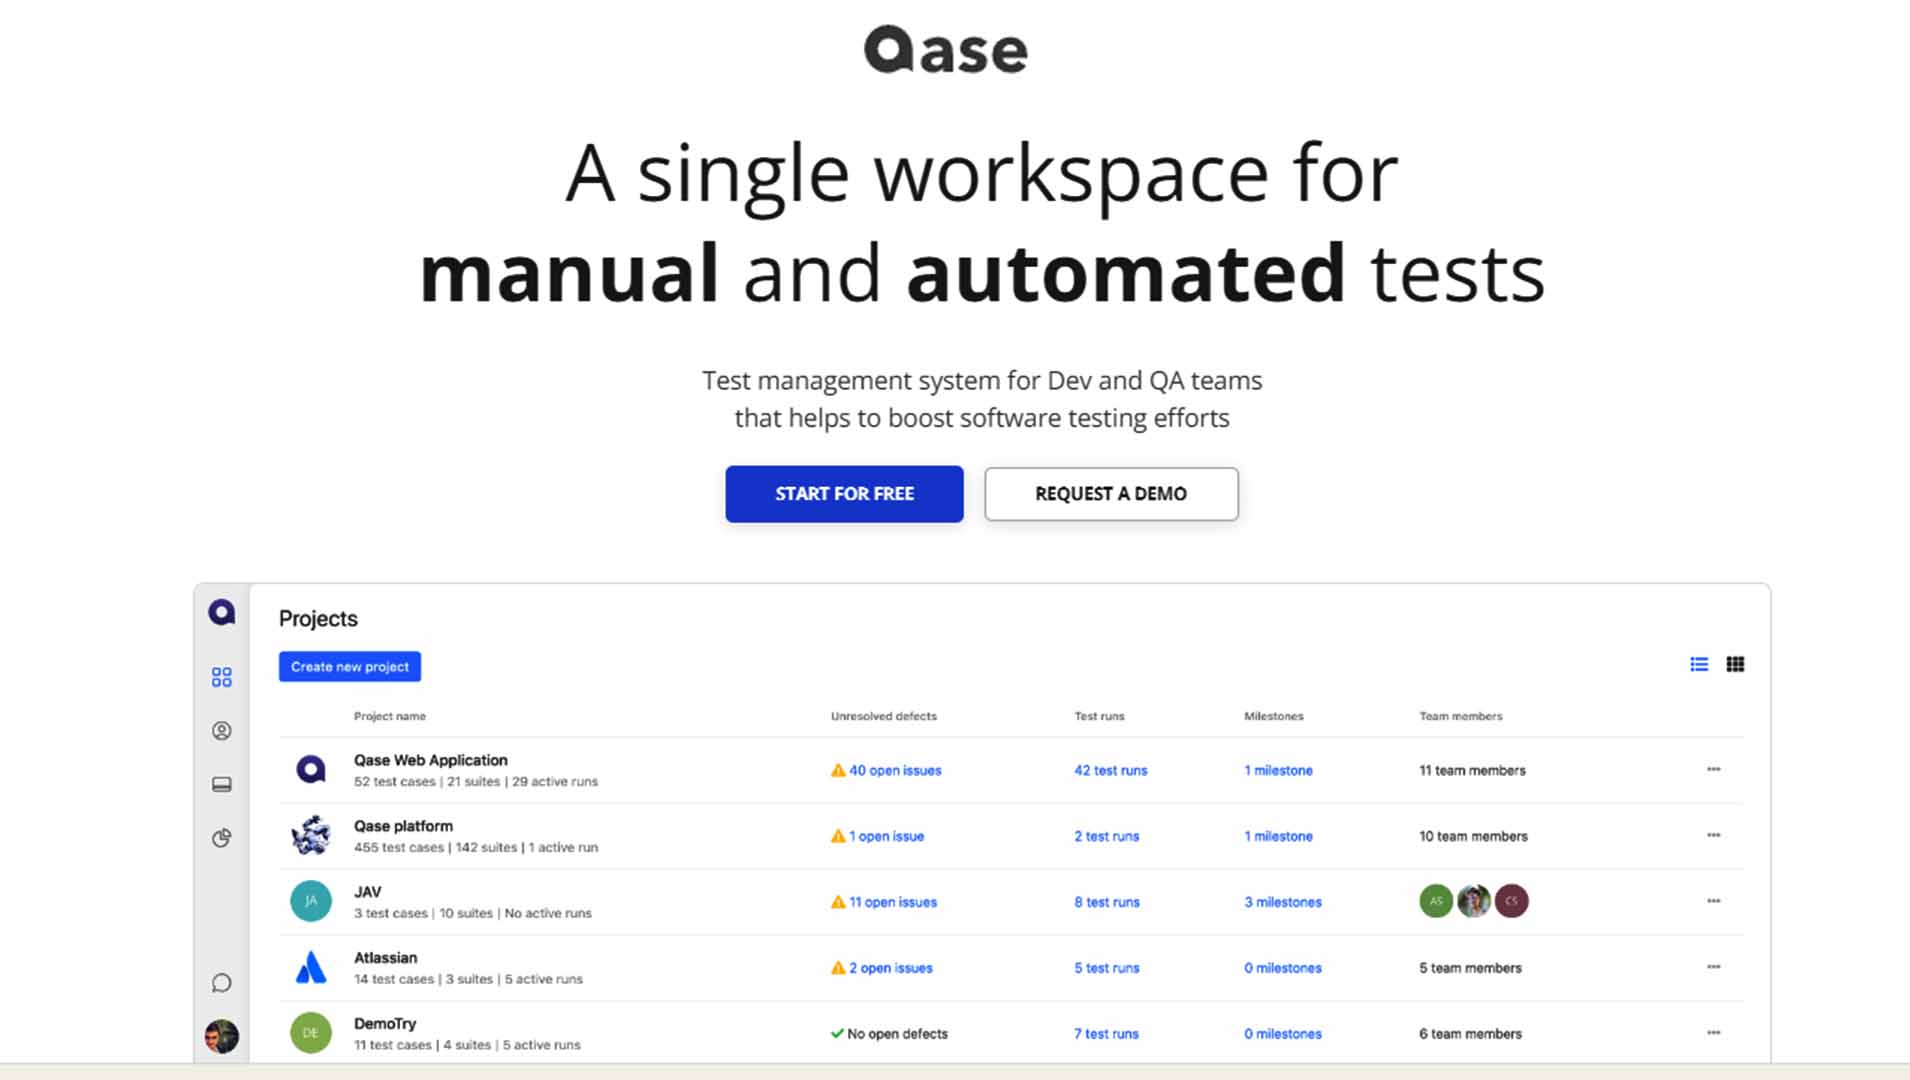This screenshot has height=1080, width=1910.
Task: Click the Qase Web Application project logo
Action: [311, 769]
